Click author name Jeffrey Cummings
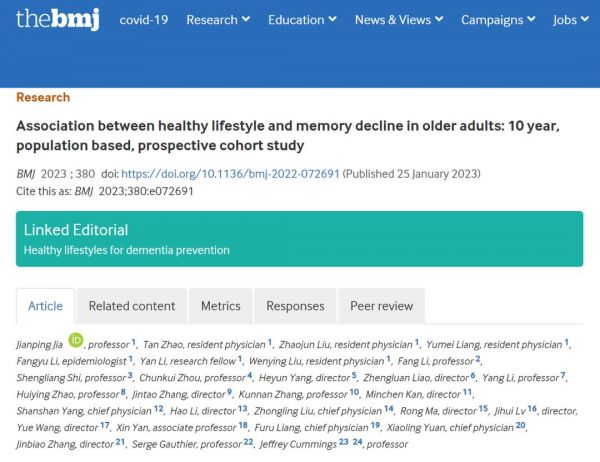The image size is (600, 462). click(297, 443)
